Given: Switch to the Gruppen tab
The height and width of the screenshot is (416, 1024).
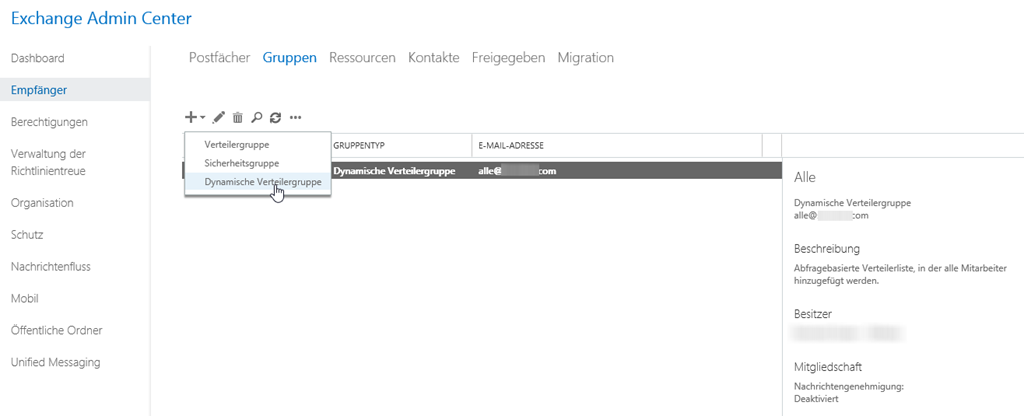Looking at the screenshot, I should tap(289, 57).
